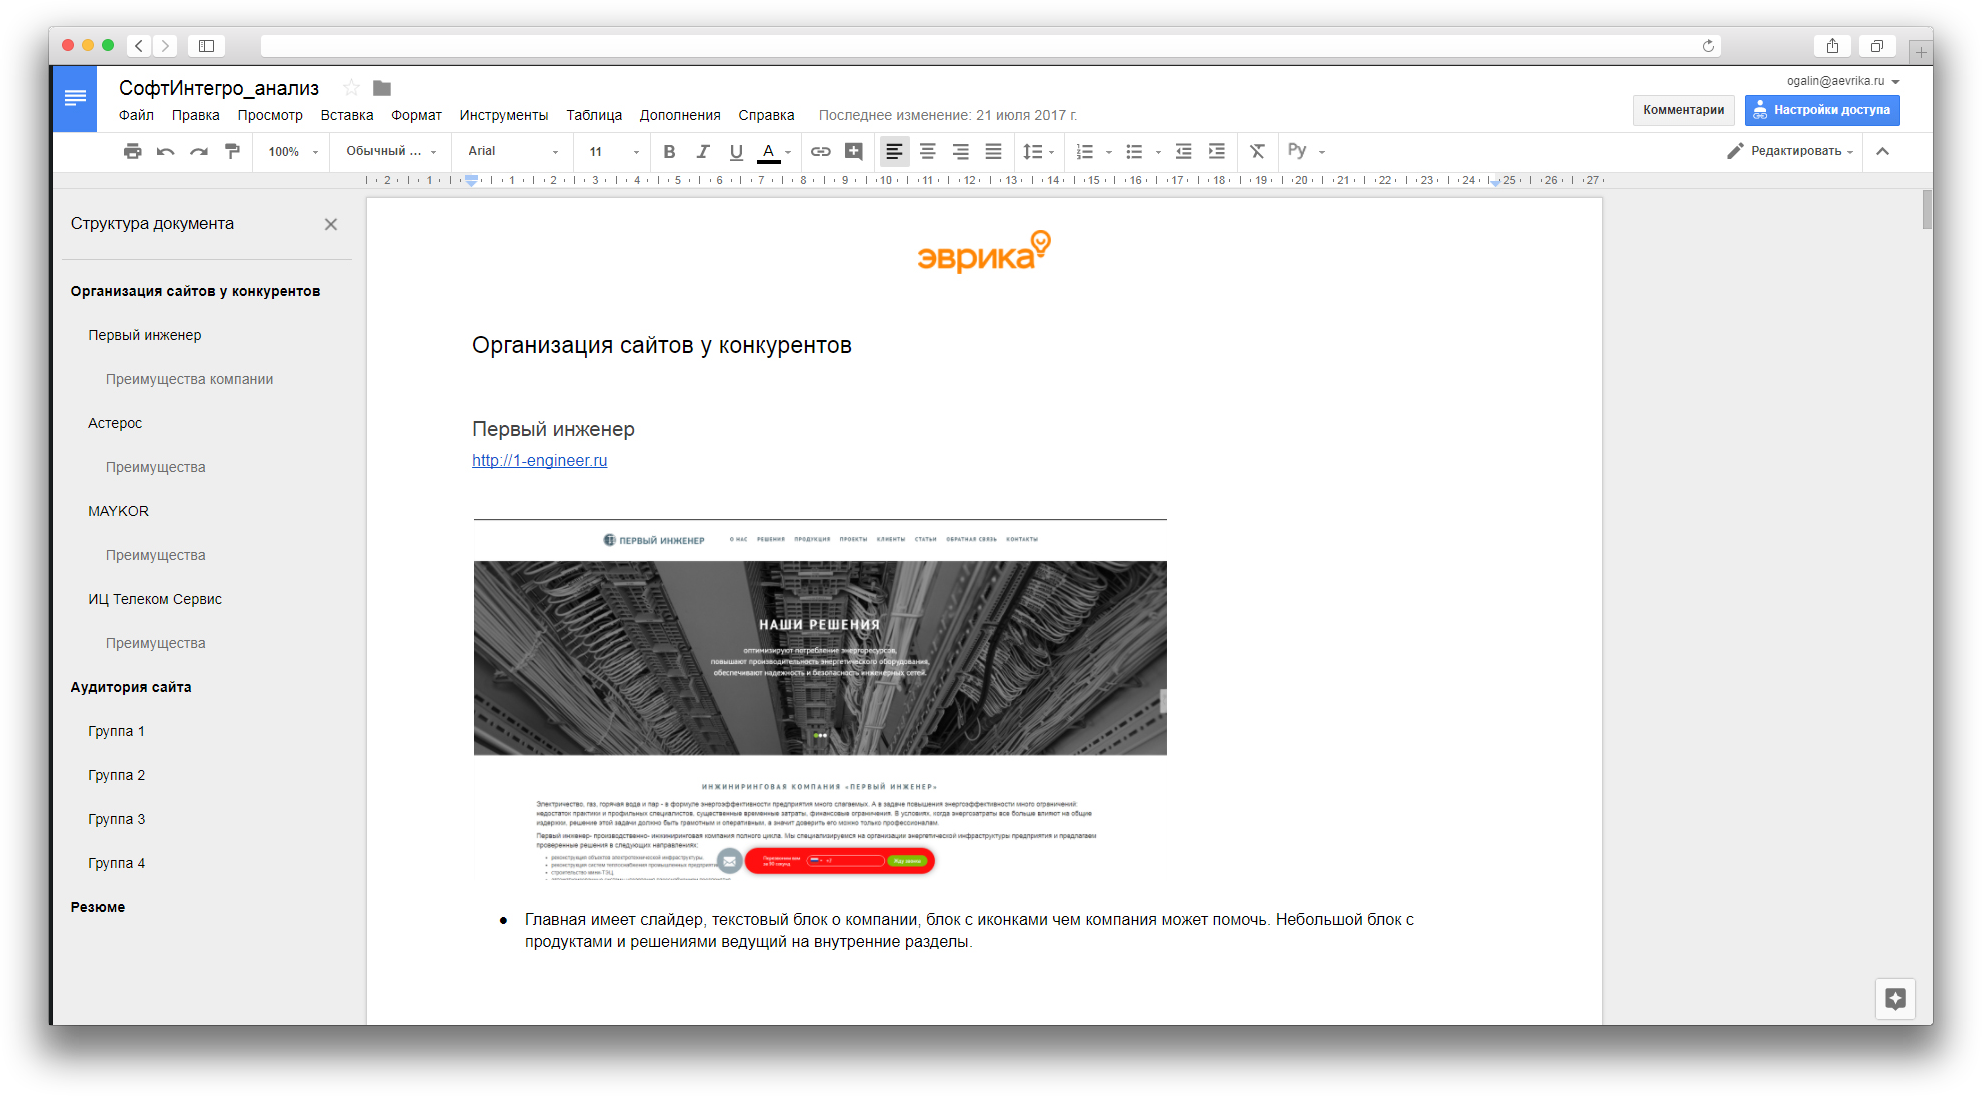
Task: Go to Аудитория сайта in outline
Action: click(131, 687)
